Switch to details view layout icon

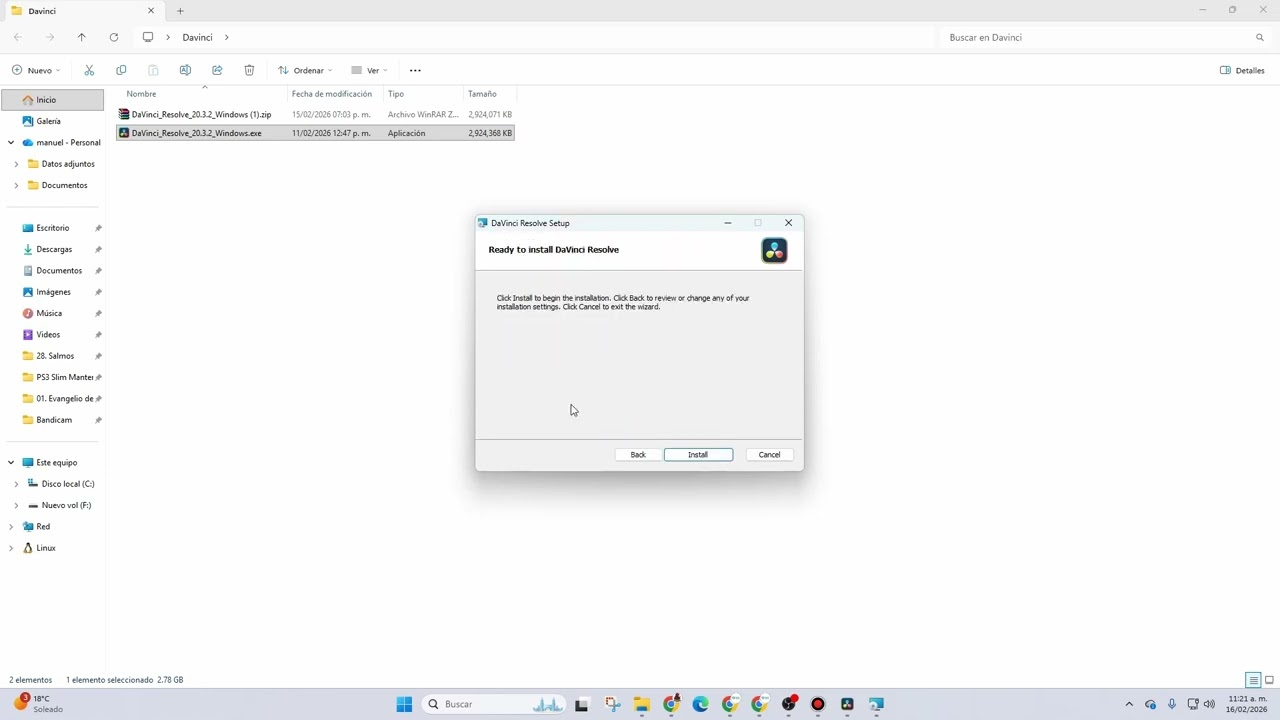(1253, 680)
